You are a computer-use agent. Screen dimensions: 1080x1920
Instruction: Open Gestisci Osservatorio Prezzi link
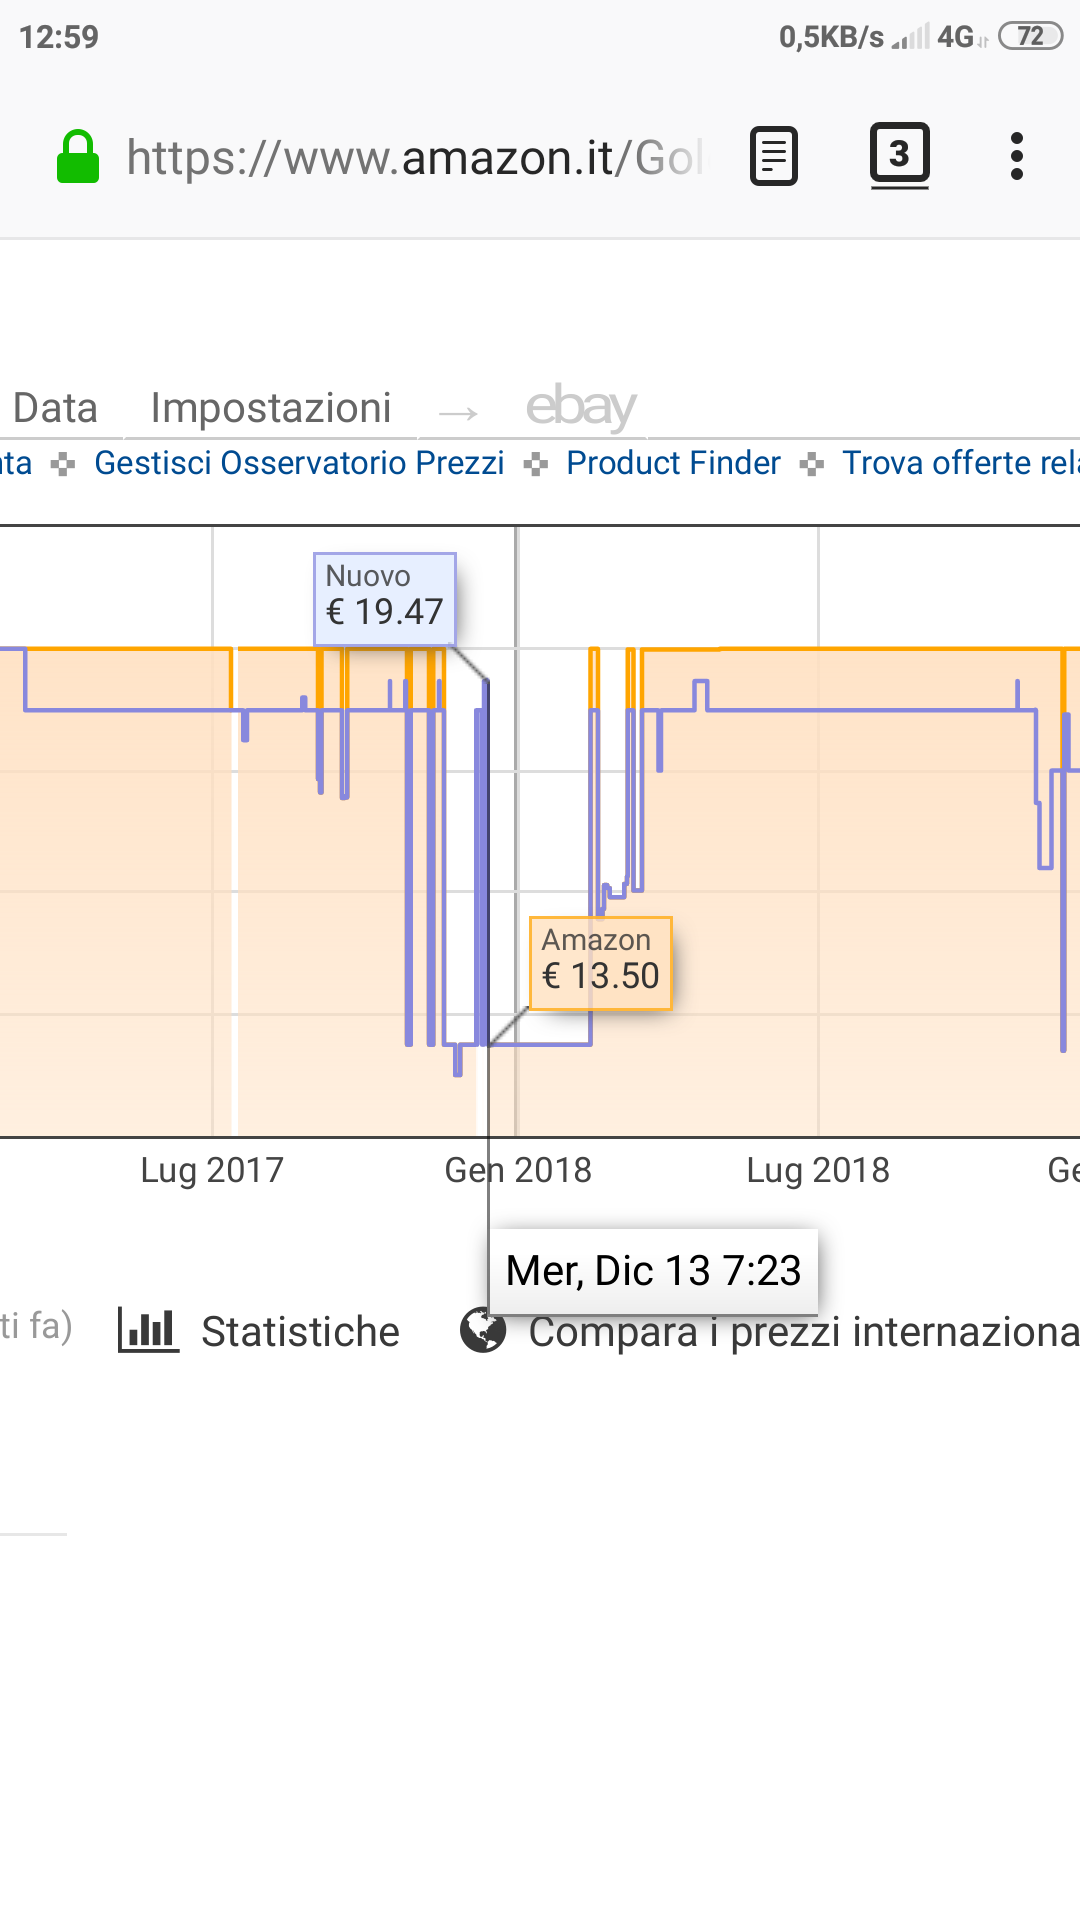point(299,463)
